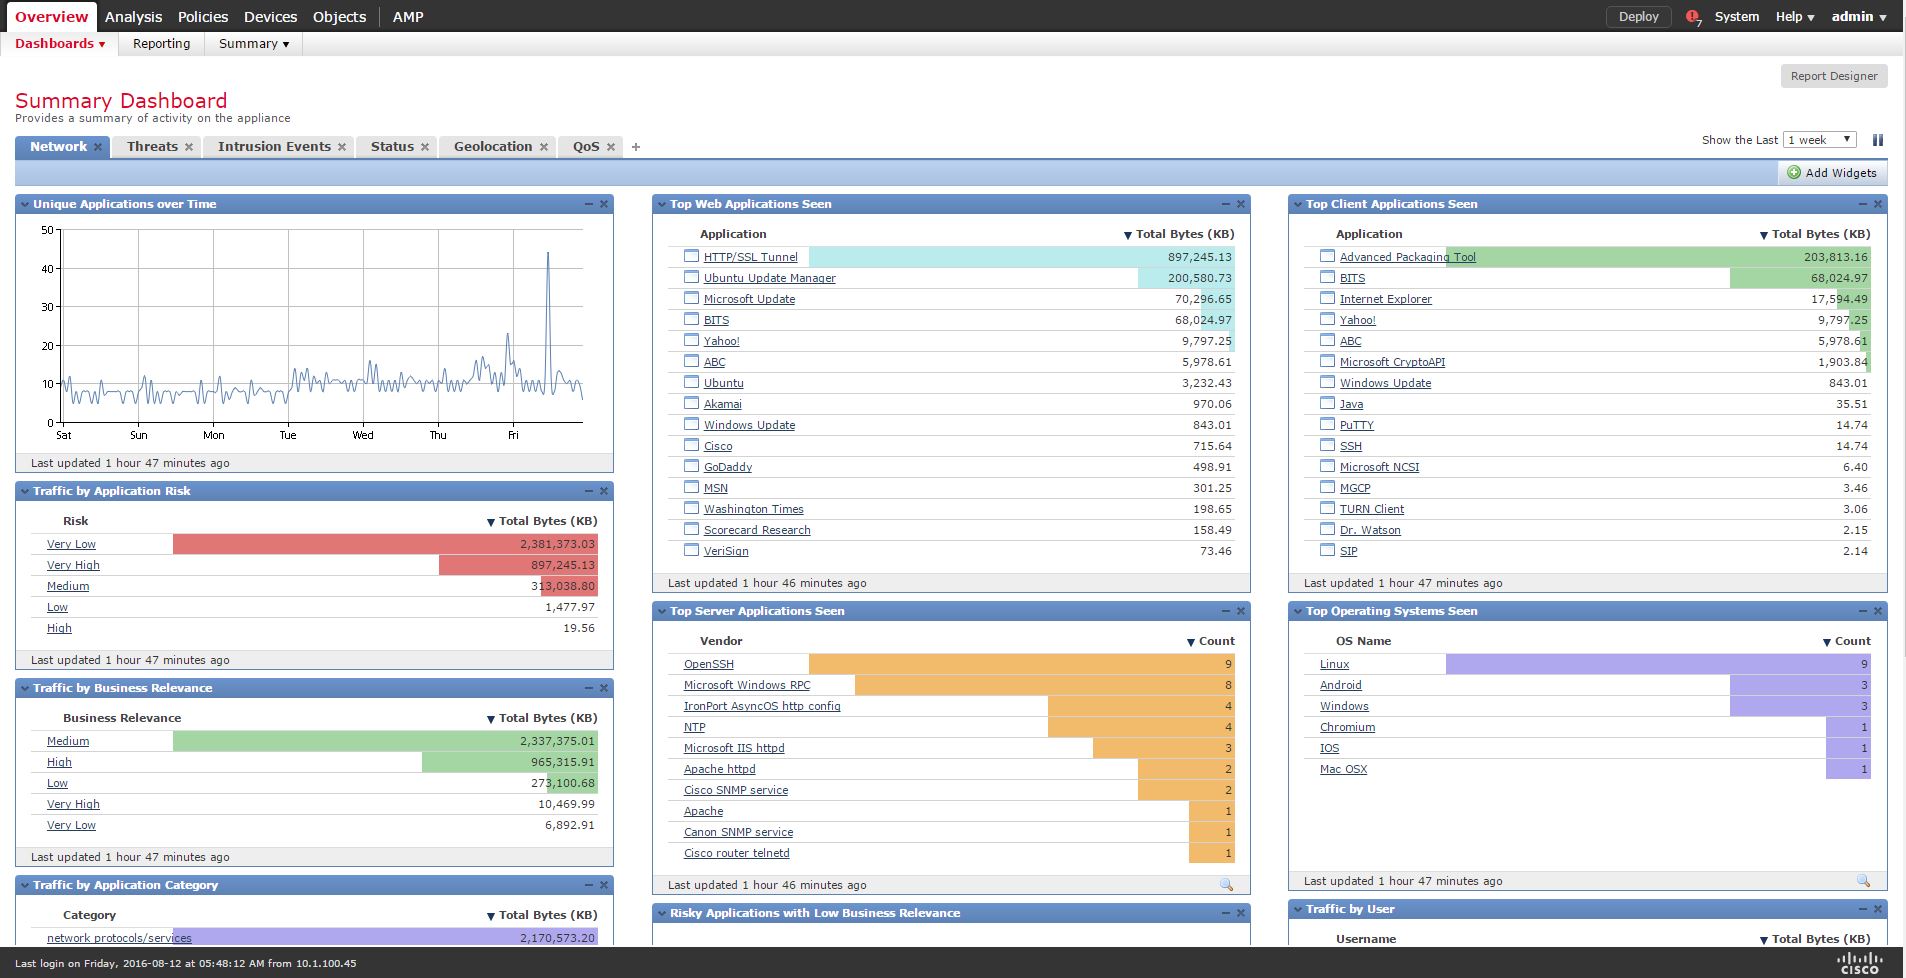The height and width of the screenshot is (978, 1906).
Task: Close the QoS tab x icon
Action: pyautogui.click(x=611, y=147)
